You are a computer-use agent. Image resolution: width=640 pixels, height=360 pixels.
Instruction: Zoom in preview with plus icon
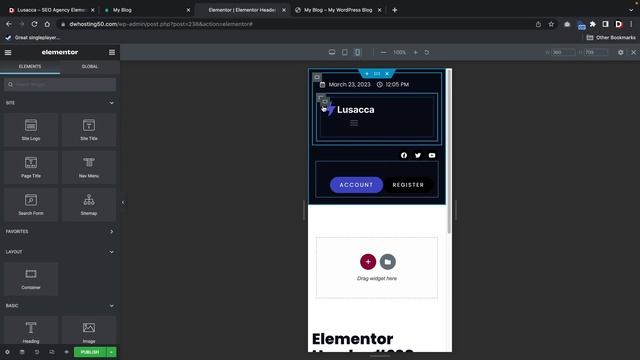416,52
